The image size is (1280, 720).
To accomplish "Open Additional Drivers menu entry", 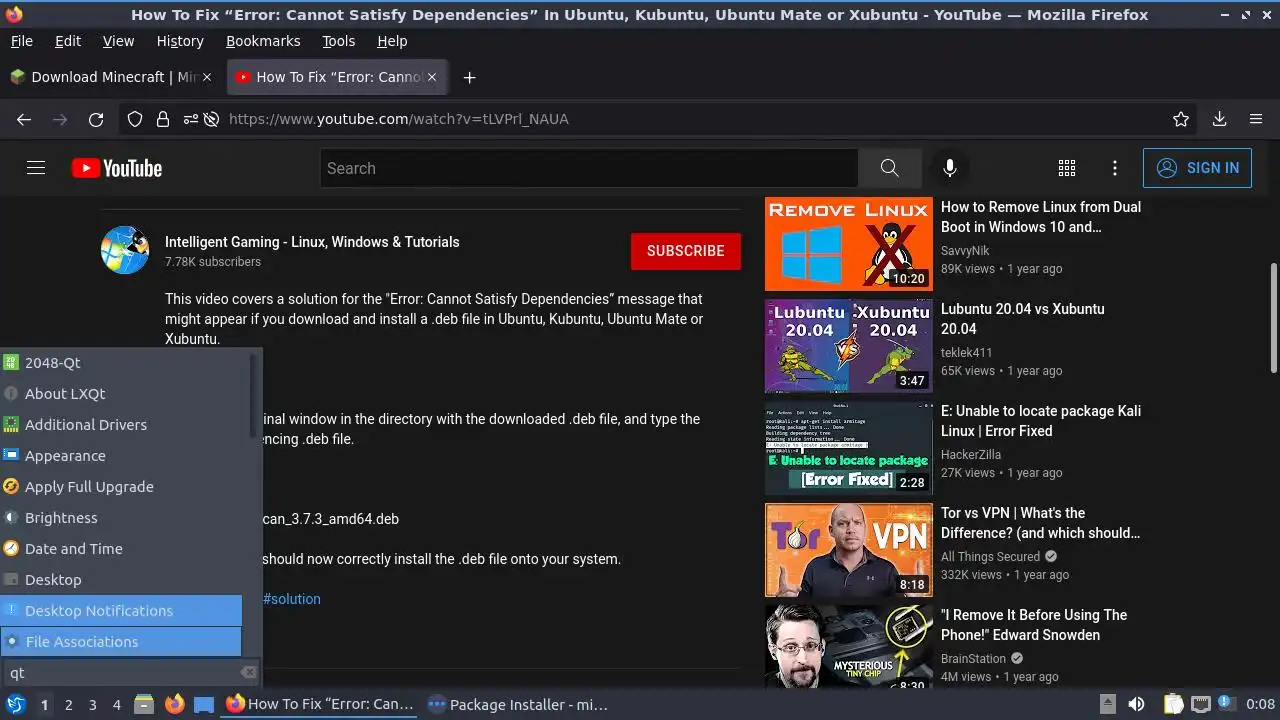I will click(x=122, y=425).
